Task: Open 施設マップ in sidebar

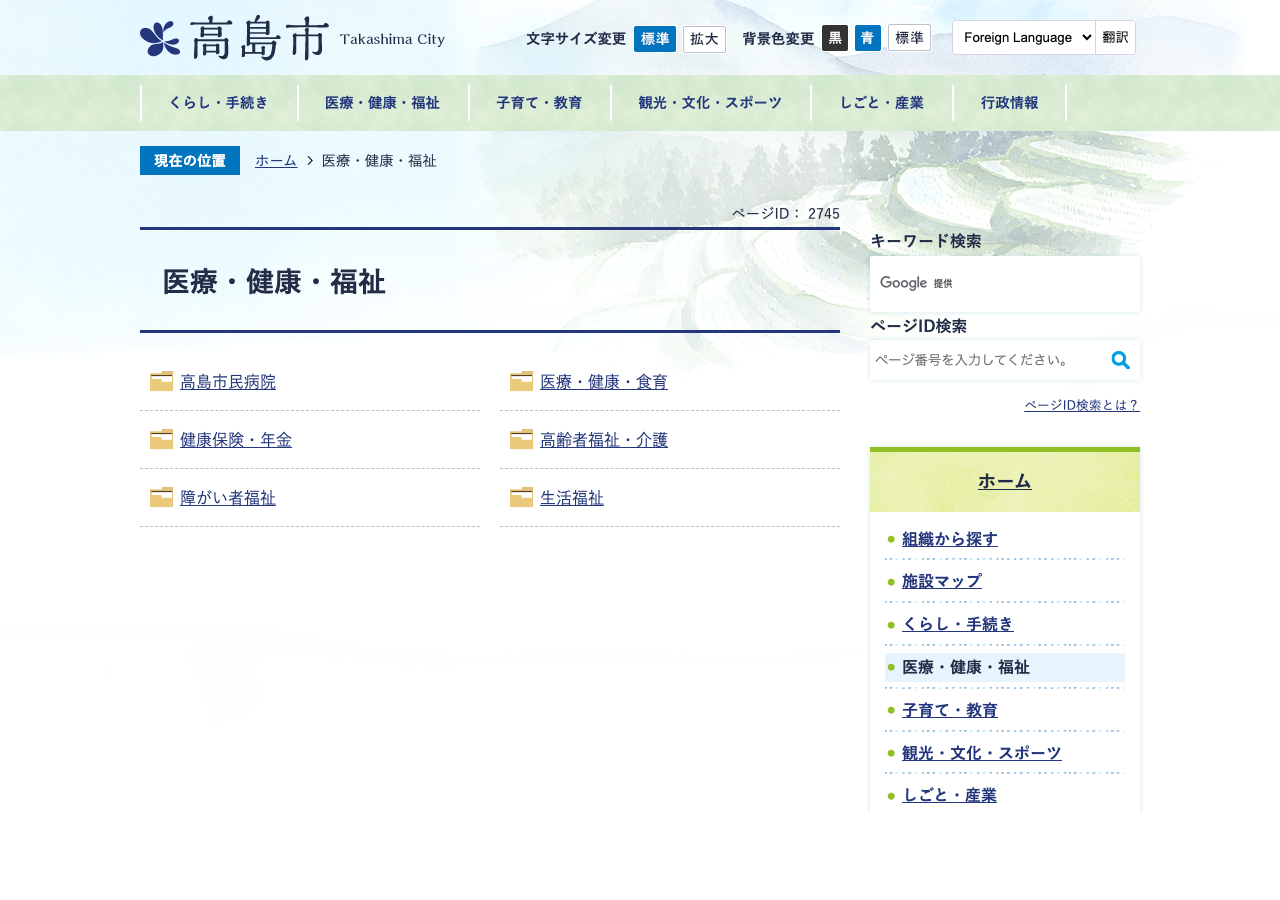Action: (942, 581)
